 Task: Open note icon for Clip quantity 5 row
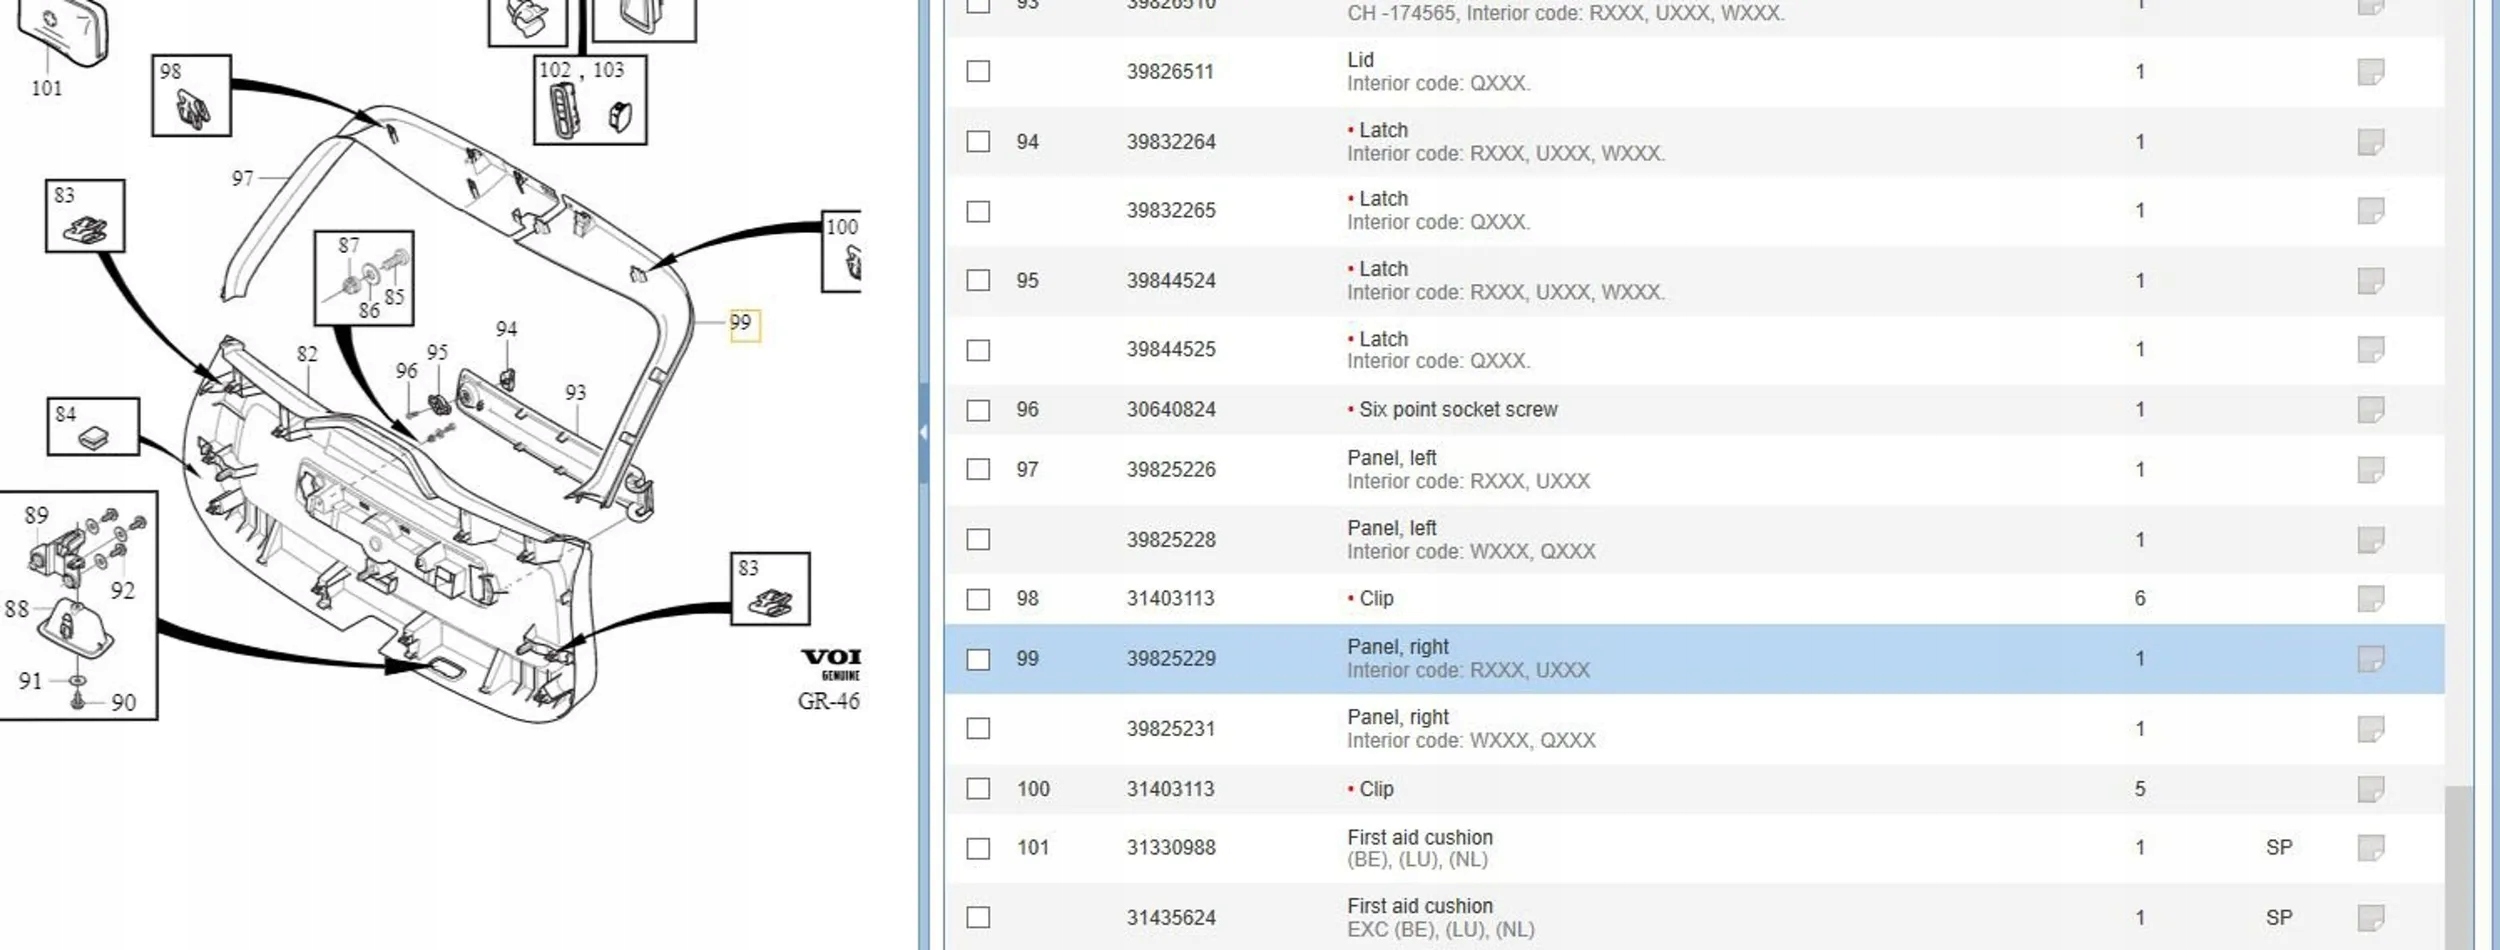(2370, 789)
